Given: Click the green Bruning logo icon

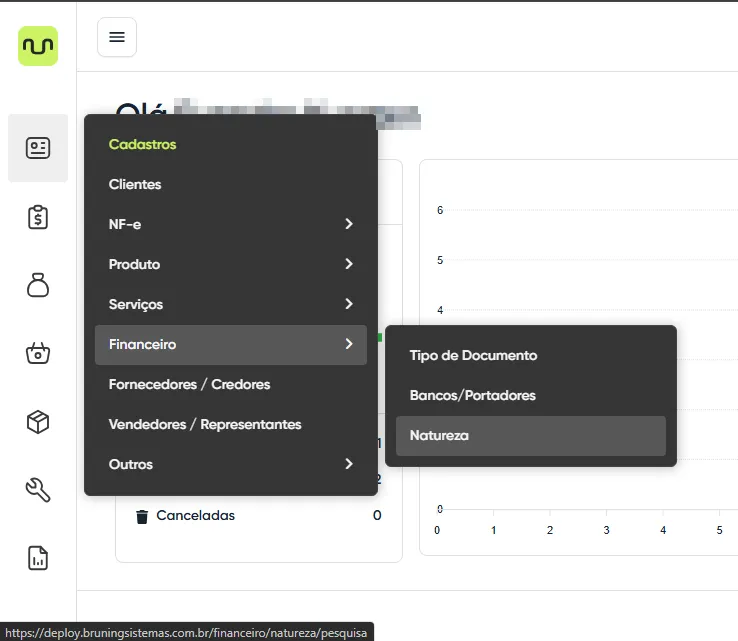Looking at the screenshot, I should pyautogui.click(x=38, y=46).
